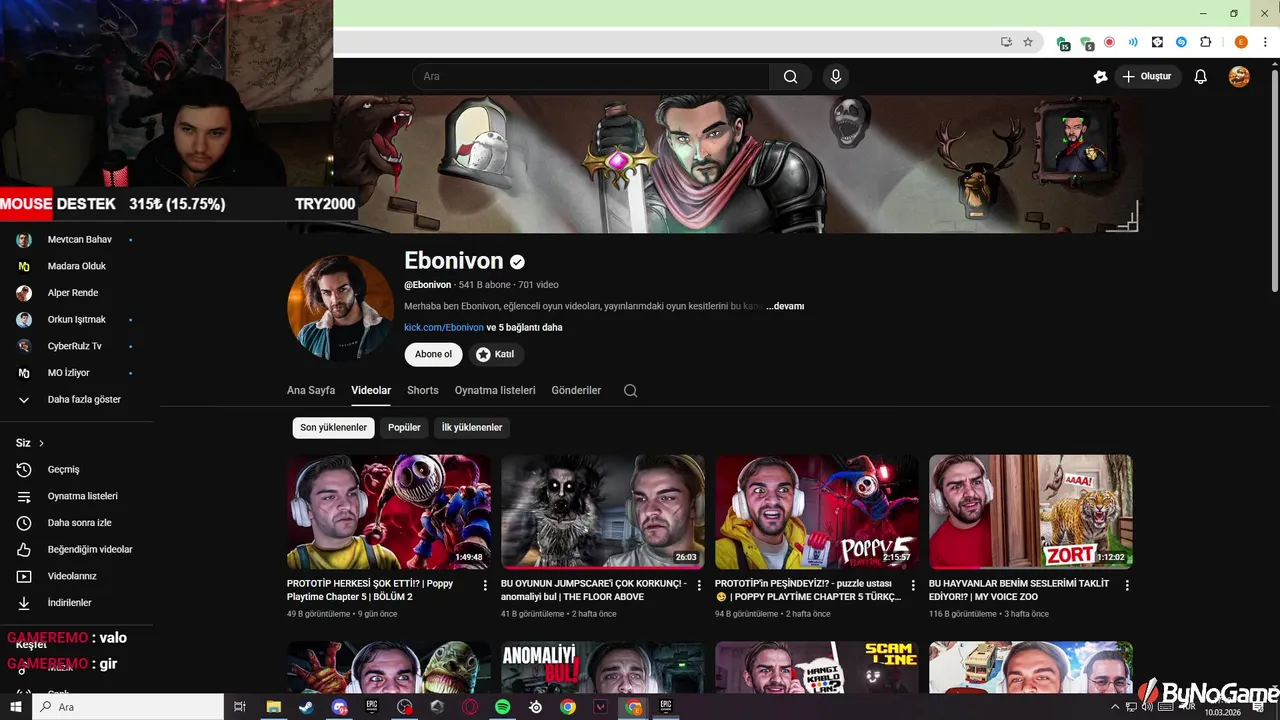Expand channel description with ...devamı
Image resolution: width=1280 pixels, height=720 pixels.
785,306
